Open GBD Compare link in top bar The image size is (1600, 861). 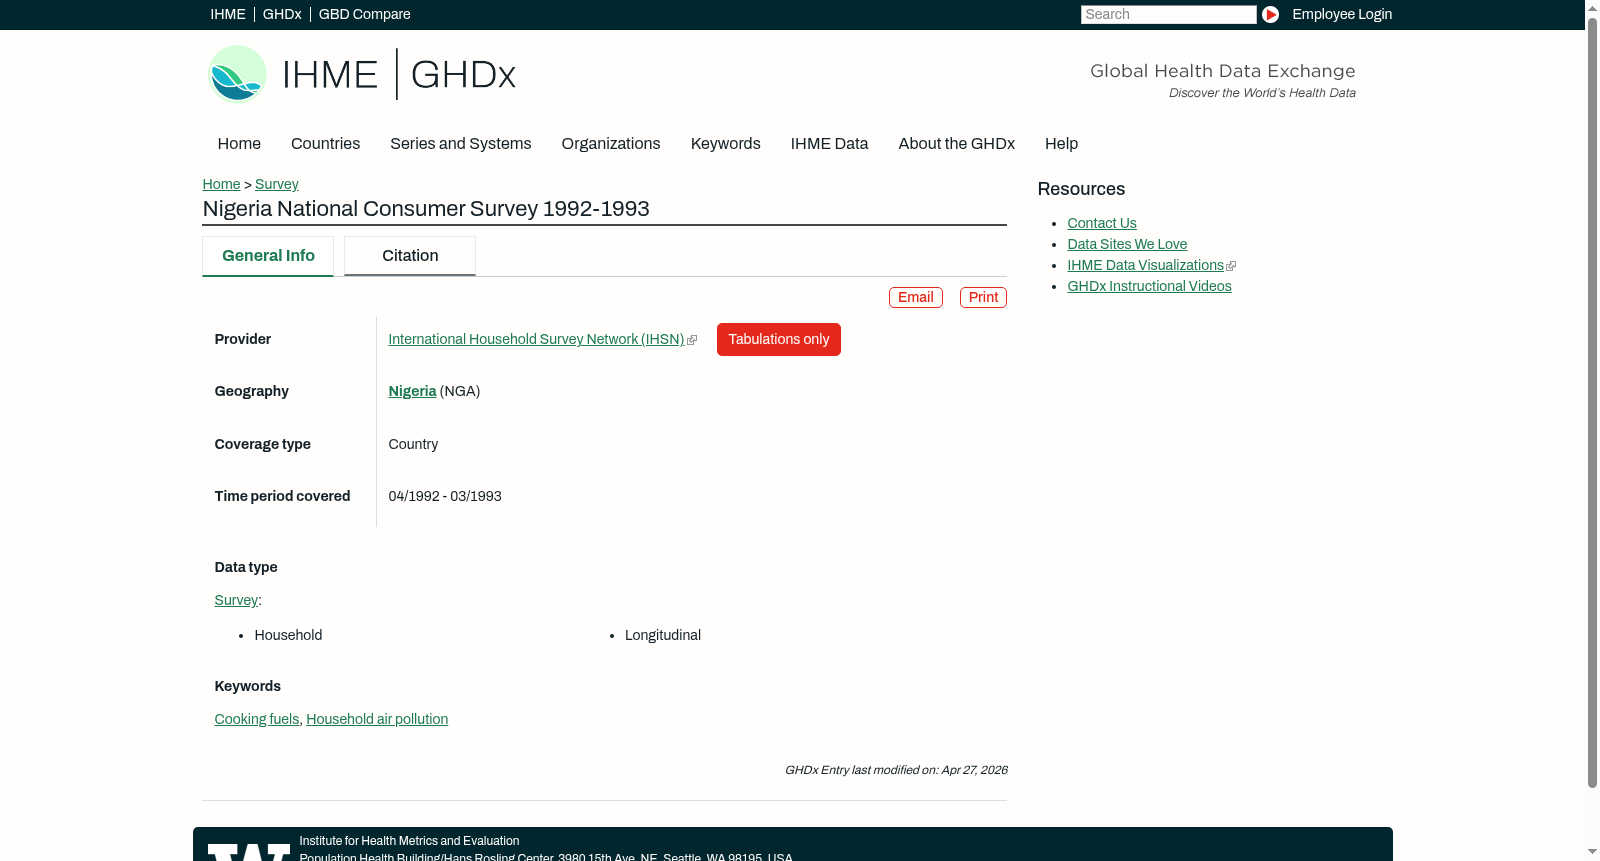[364, 14]
